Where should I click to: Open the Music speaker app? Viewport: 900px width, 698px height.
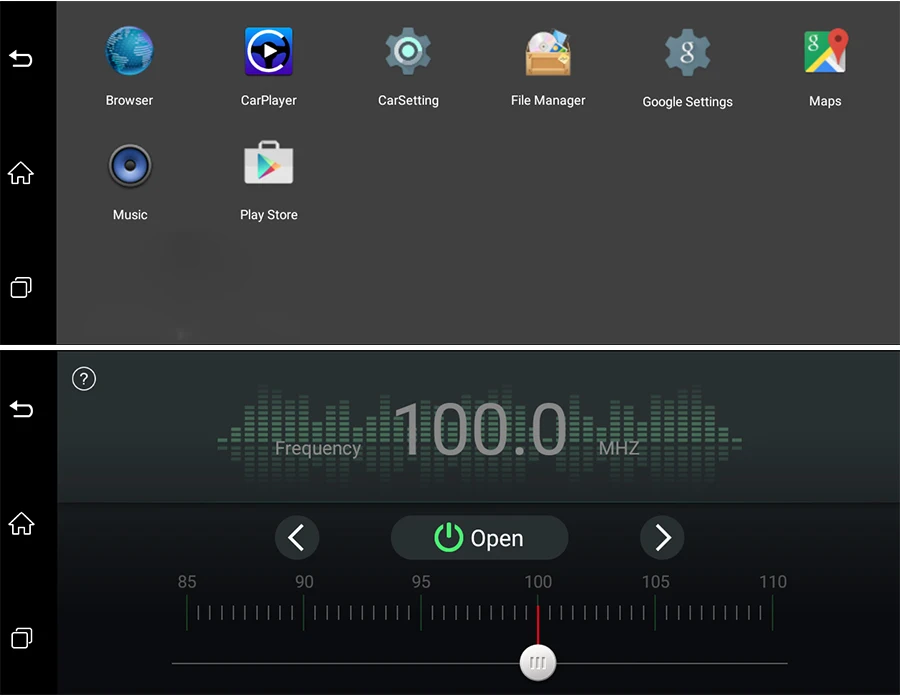(130, 165)
